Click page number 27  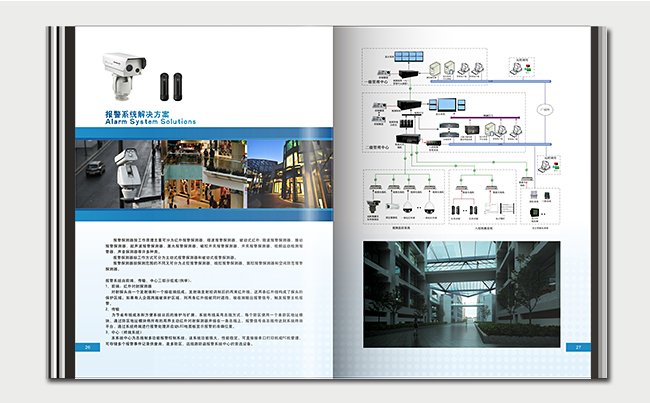(x=578, y=347)
